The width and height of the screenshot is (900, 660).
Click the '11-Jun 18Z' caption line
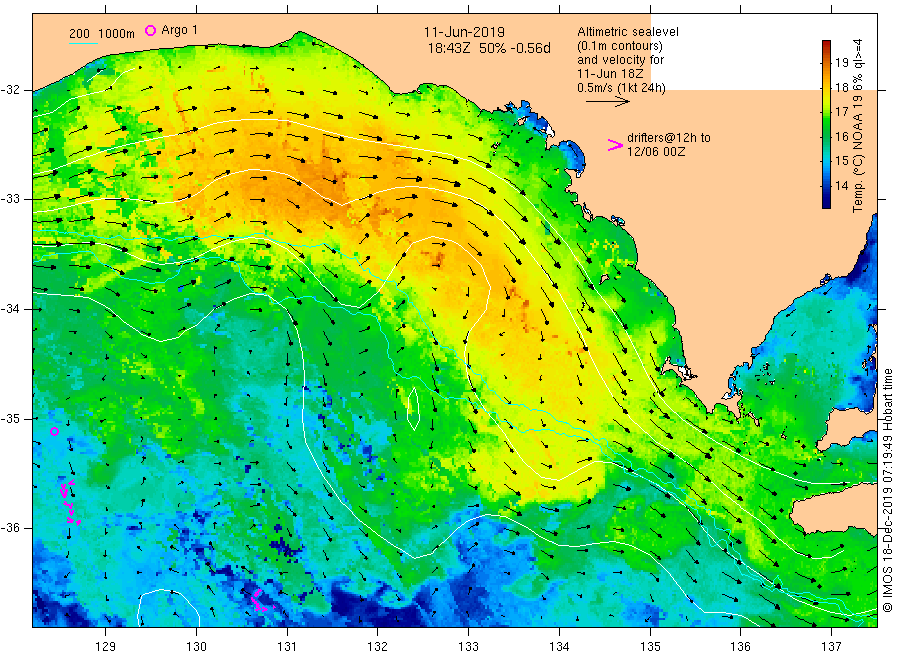(610, 74)
